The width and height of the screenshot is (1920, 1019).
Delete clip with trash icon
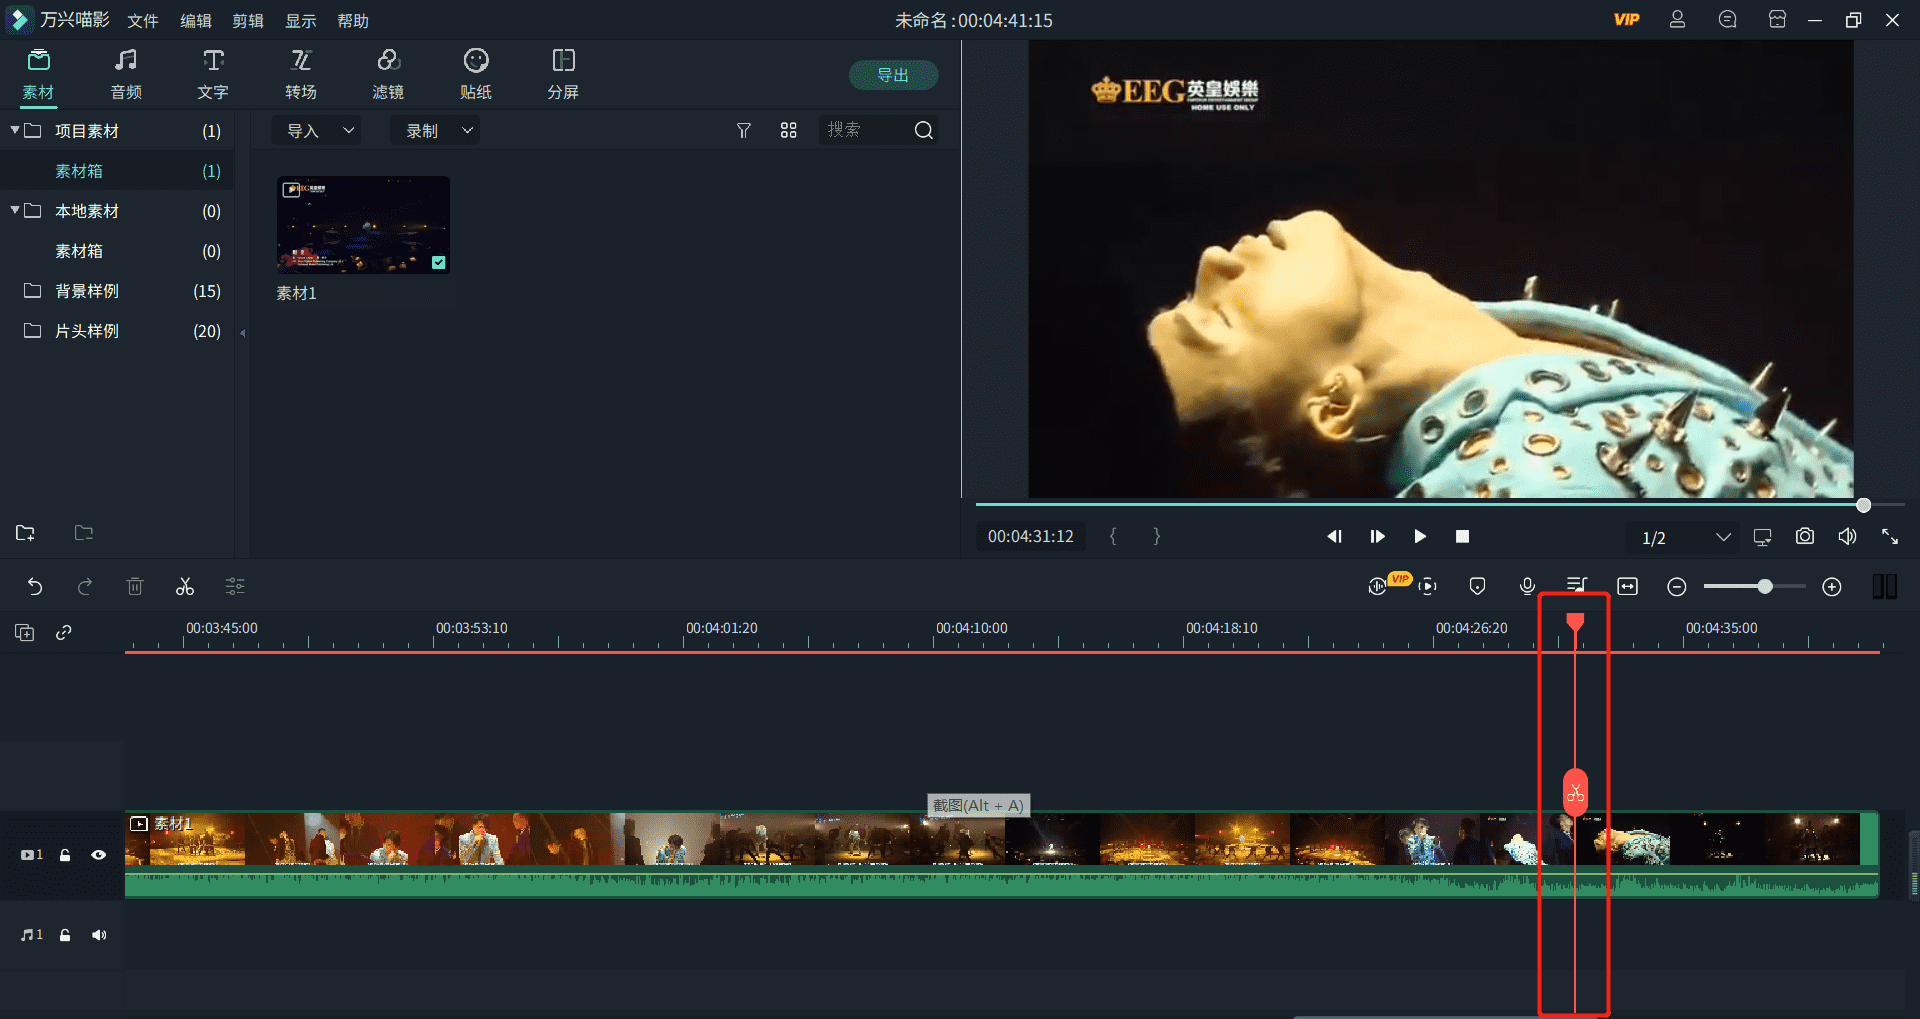pyautogui.click(x=135, y=587)
